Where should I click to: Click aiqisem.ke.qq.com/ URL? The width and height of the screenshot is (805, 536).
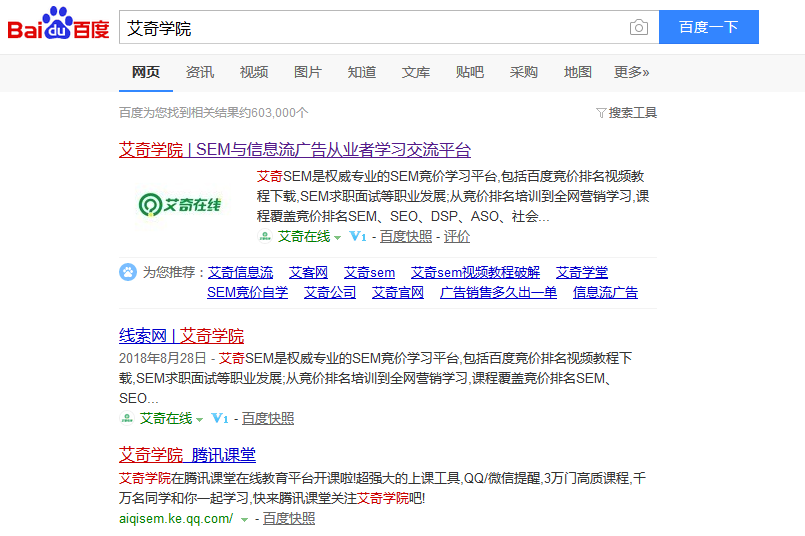(176, 519)
